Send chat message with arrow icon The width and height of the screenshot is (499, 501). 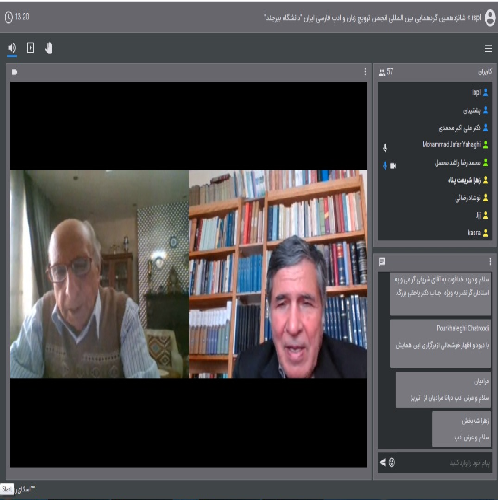382,462
